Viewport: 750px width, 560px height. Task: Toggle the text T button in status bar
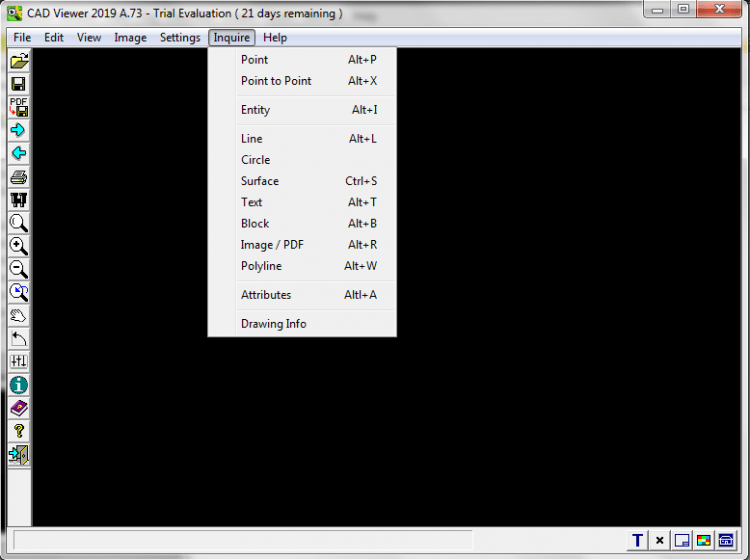637,541
